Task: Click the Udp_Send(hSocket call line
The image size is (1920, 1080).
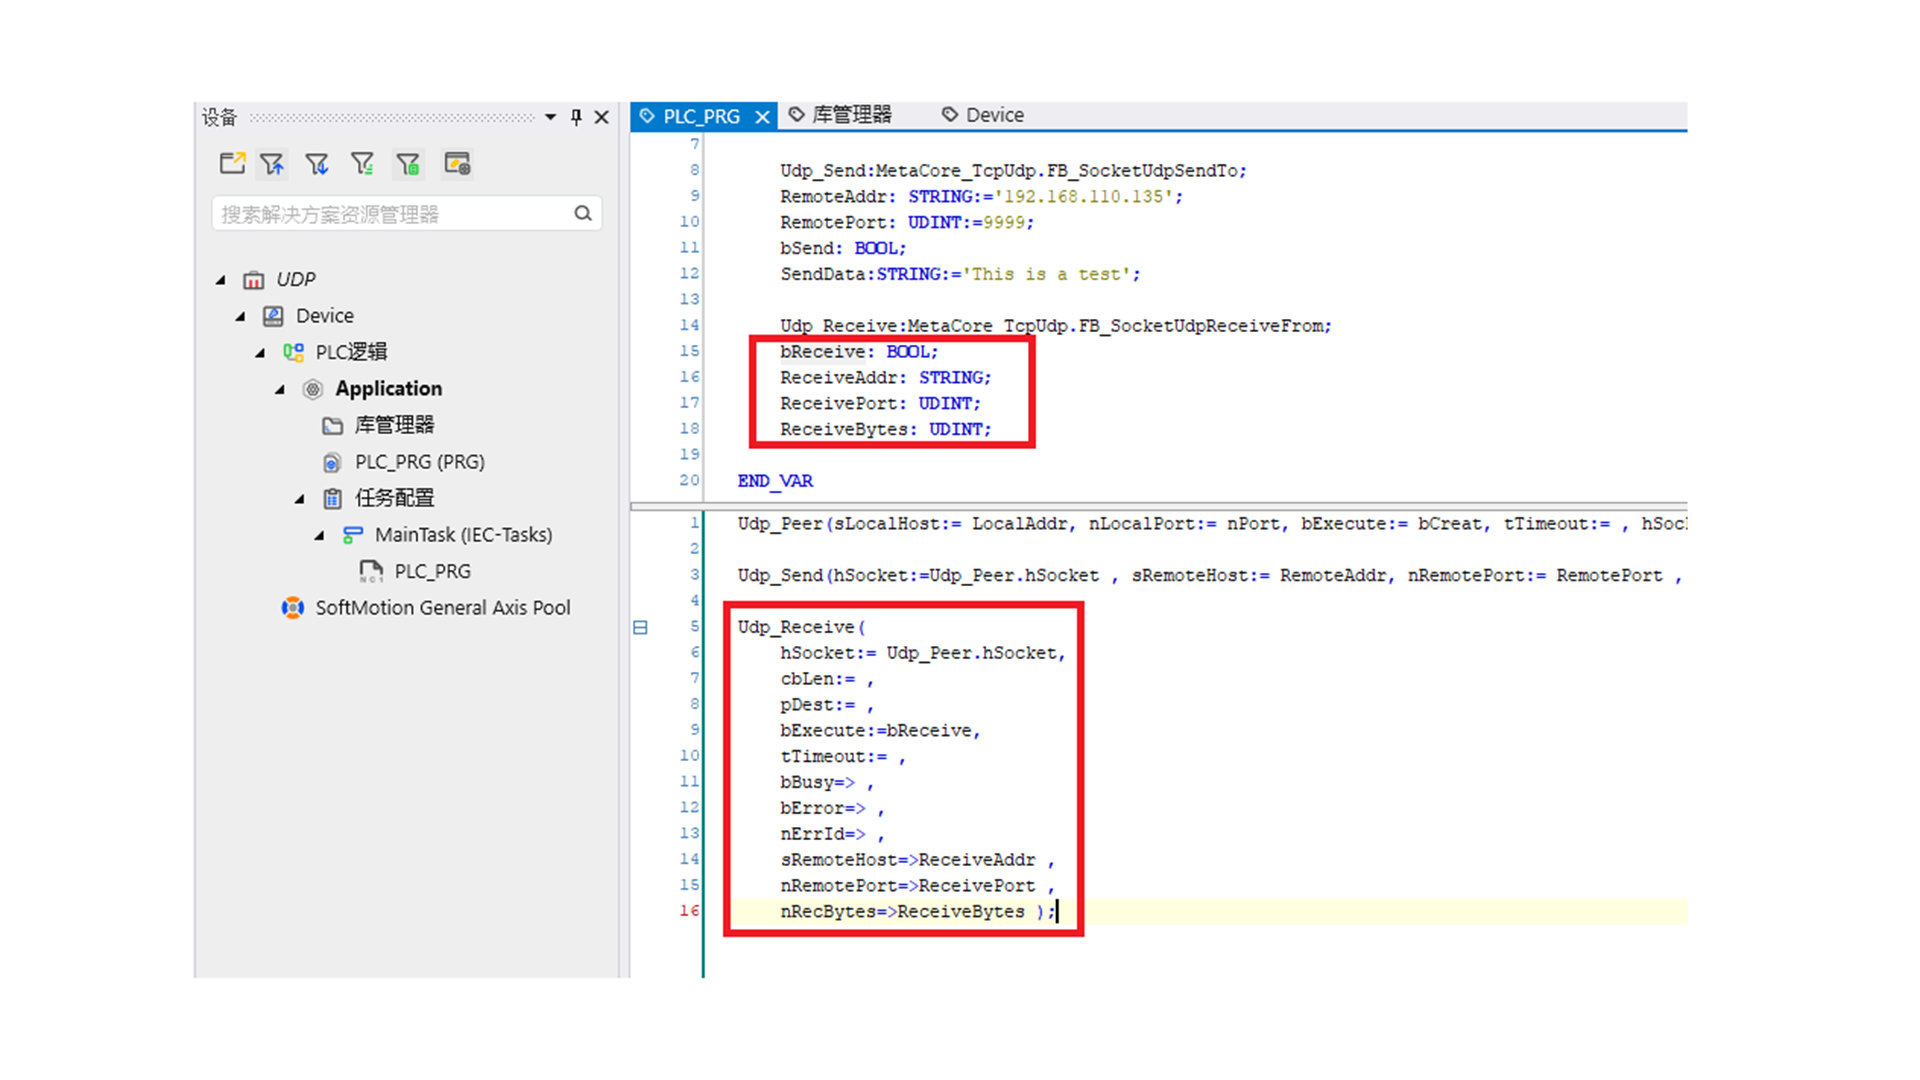Action: [1210, 576]
